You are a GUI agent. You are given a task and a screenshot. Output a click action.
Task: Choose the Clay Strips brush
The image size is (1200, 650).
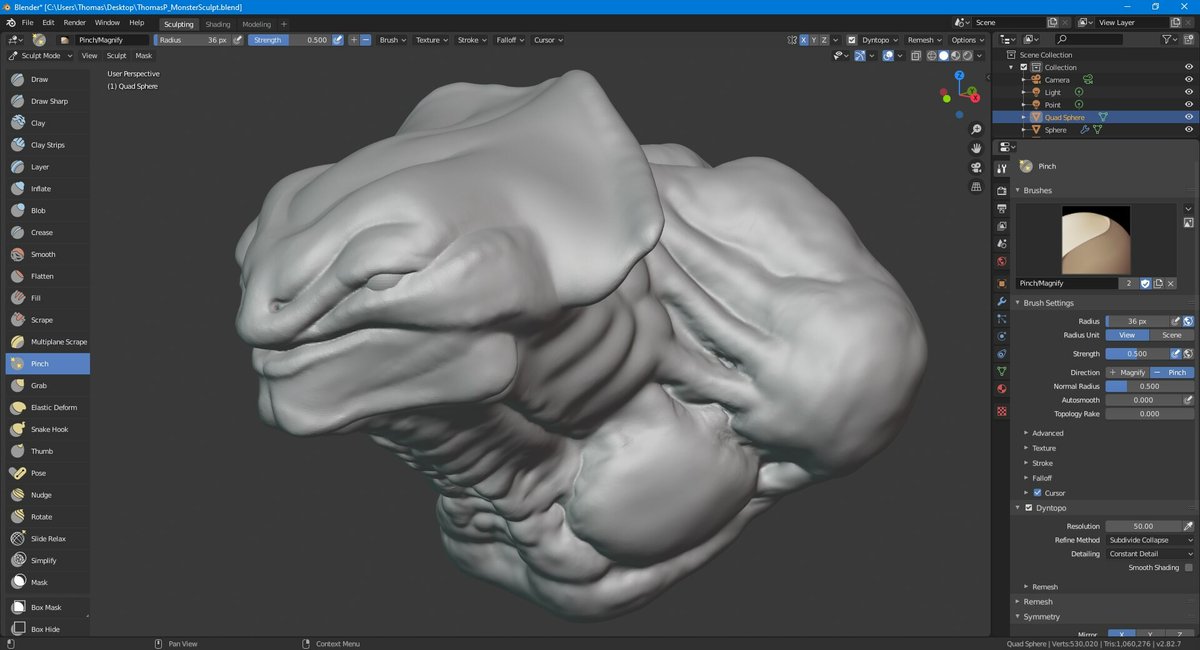pyautogui.click(x=47, y=145)
